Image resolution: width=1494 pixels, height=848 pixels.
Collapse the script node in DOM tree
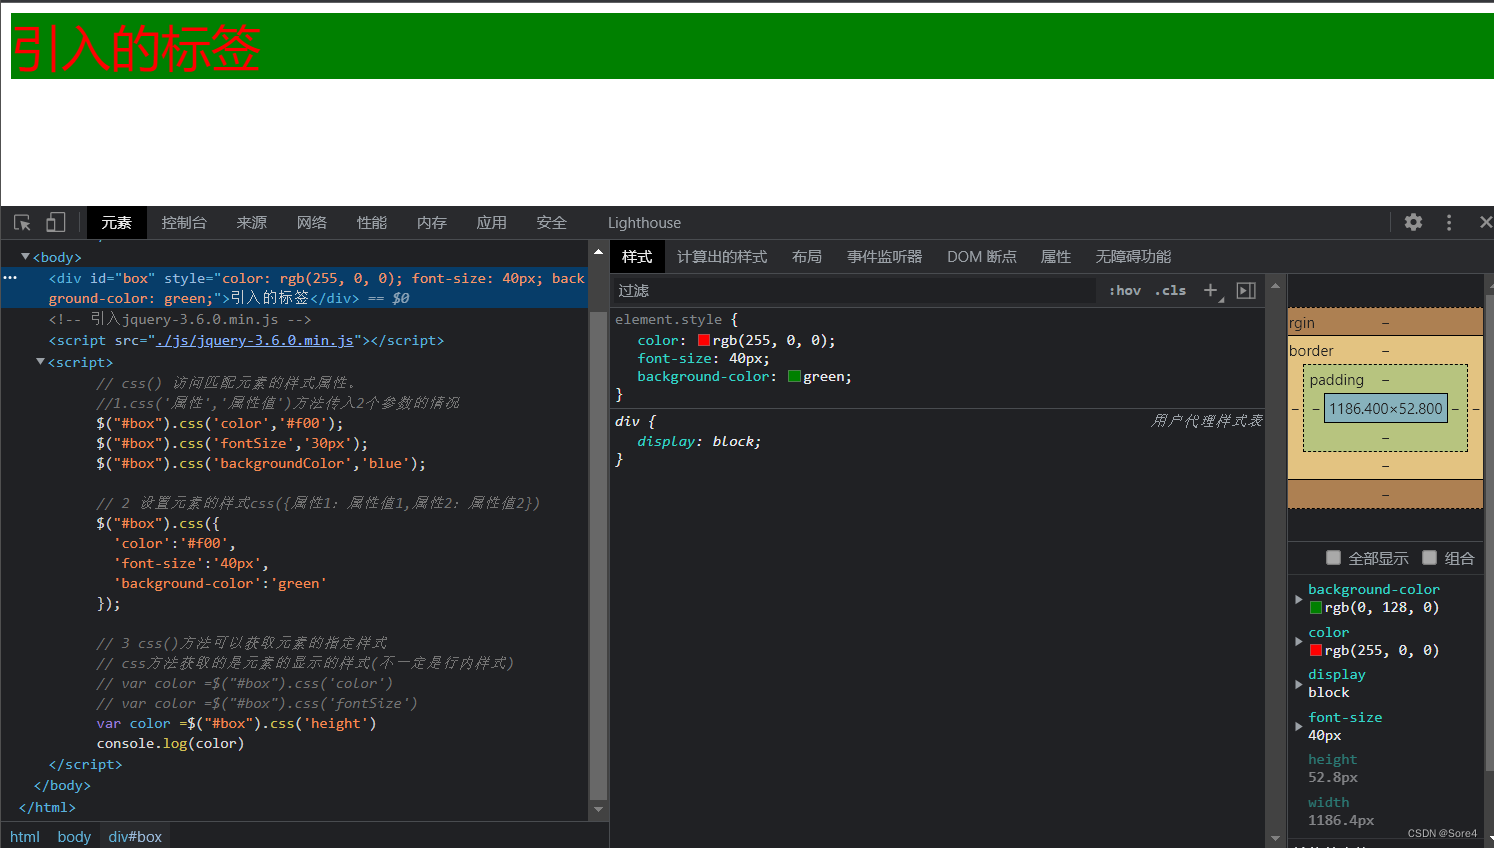pos(40,362)
